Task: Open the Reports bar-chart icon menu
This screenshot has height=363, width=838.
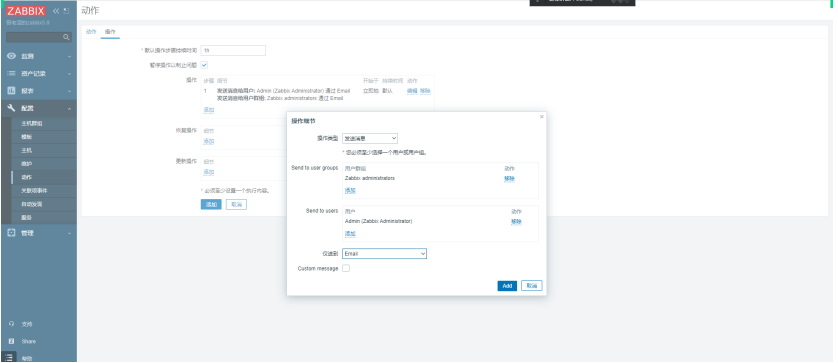Action: coord(11,91)
